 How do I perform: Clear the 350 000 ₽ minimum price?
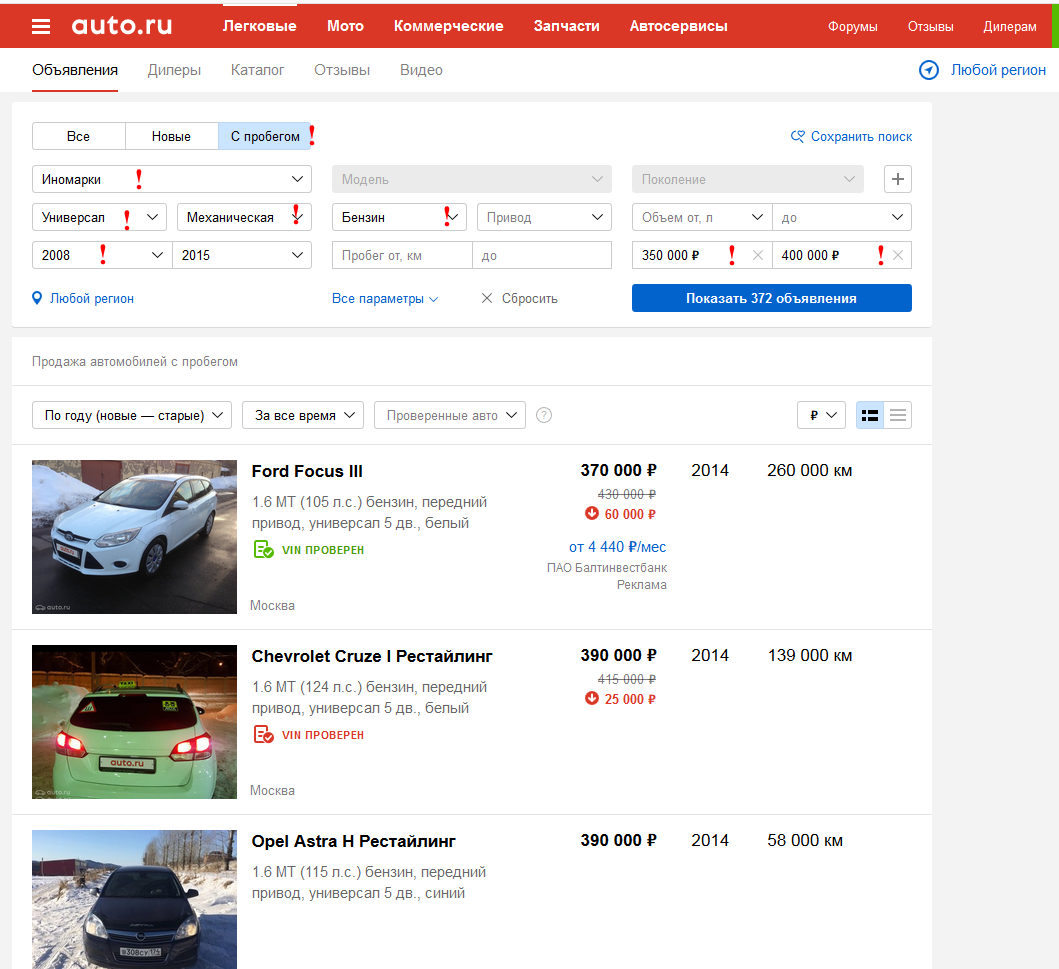(758, 255)
